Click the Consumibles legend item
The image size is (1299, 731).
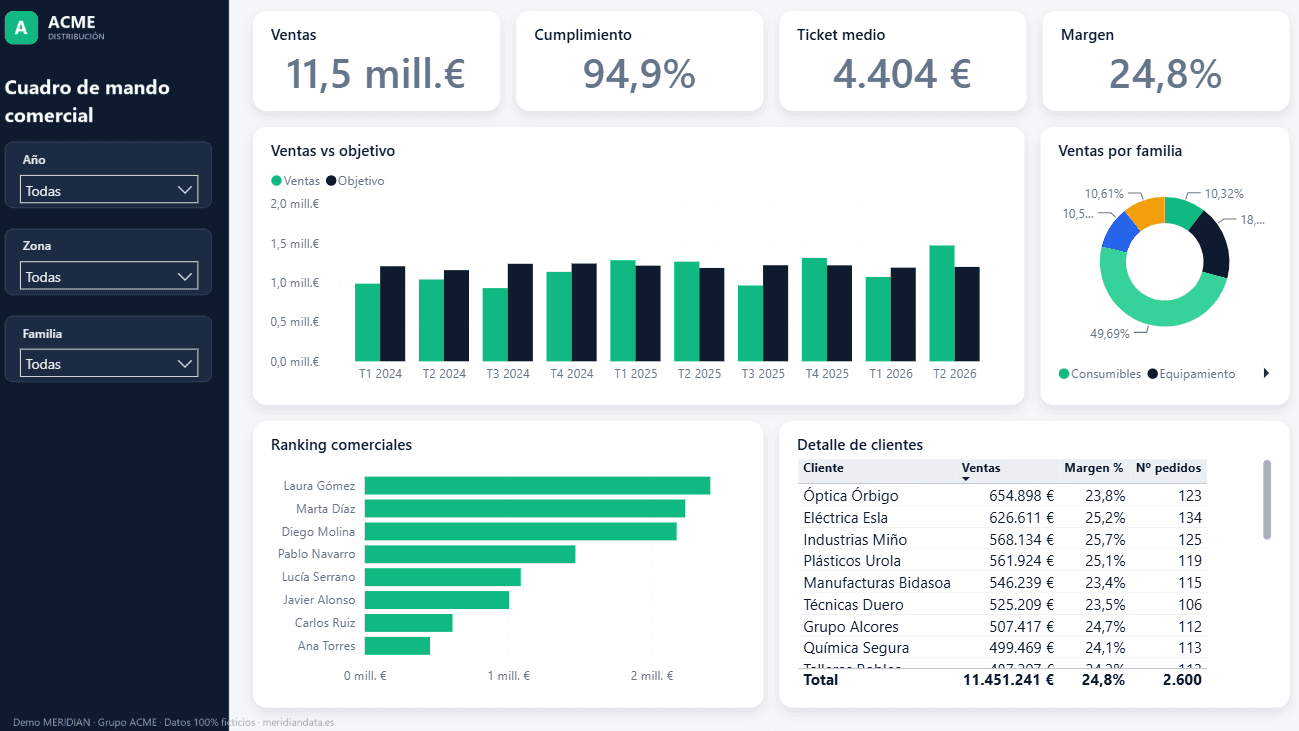[1100, 374]
